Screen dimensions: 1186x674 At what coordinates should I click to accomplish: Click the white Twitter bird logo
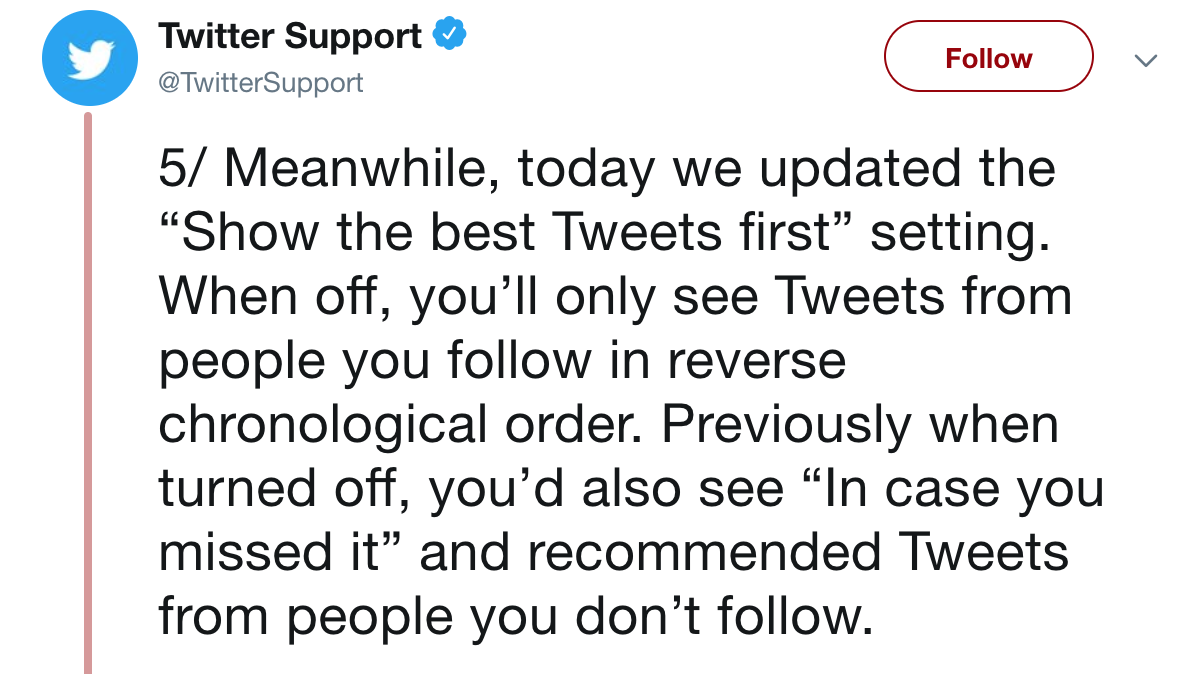pos(90,59)
